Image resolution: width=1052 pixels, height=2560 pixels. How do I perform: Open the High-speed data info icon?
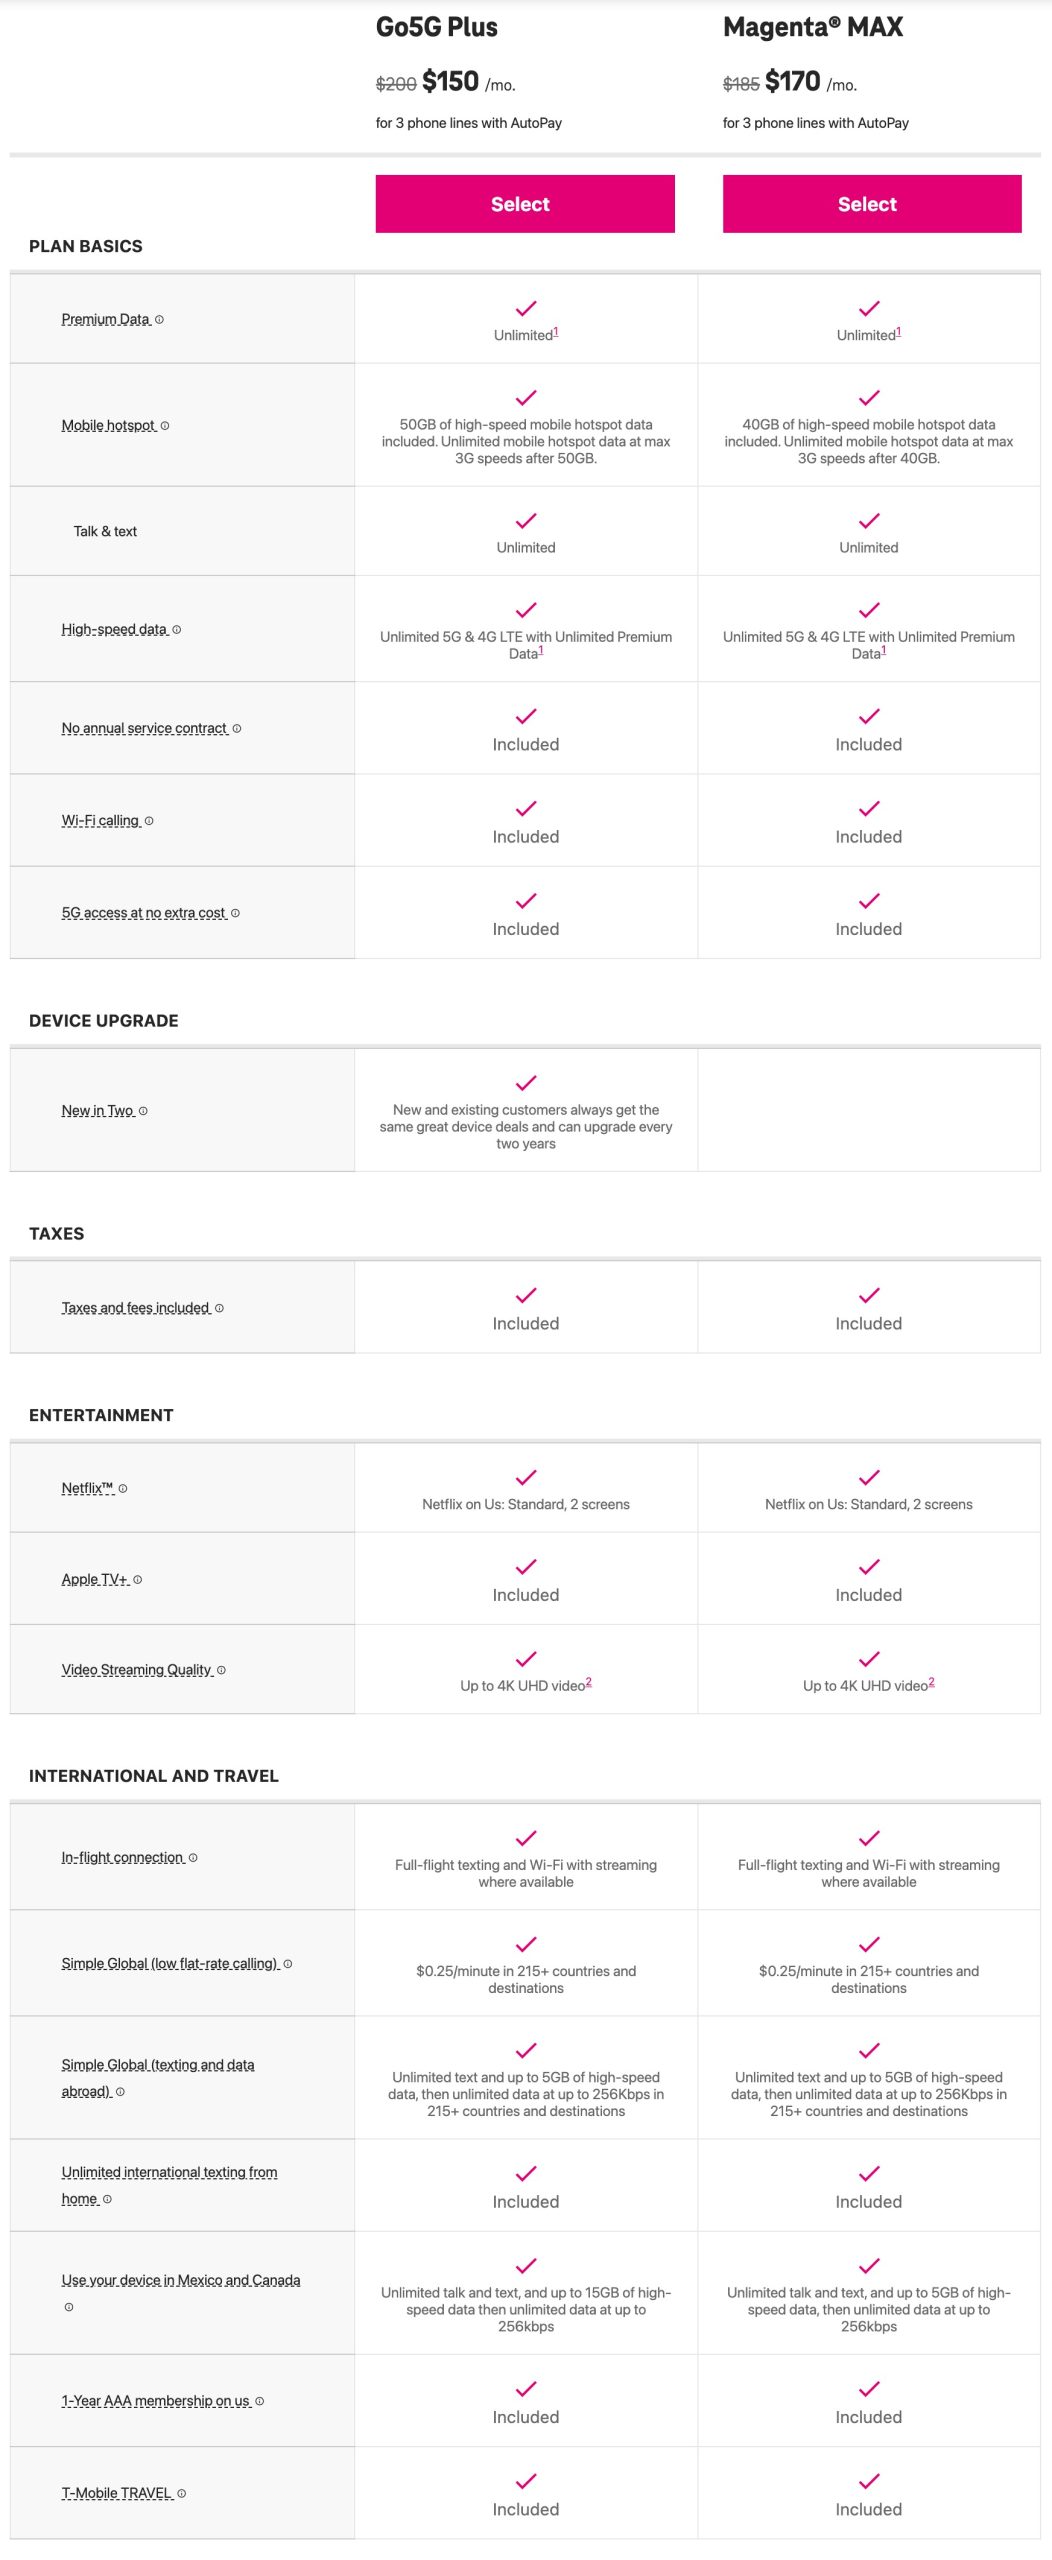(x=178, y=629)
